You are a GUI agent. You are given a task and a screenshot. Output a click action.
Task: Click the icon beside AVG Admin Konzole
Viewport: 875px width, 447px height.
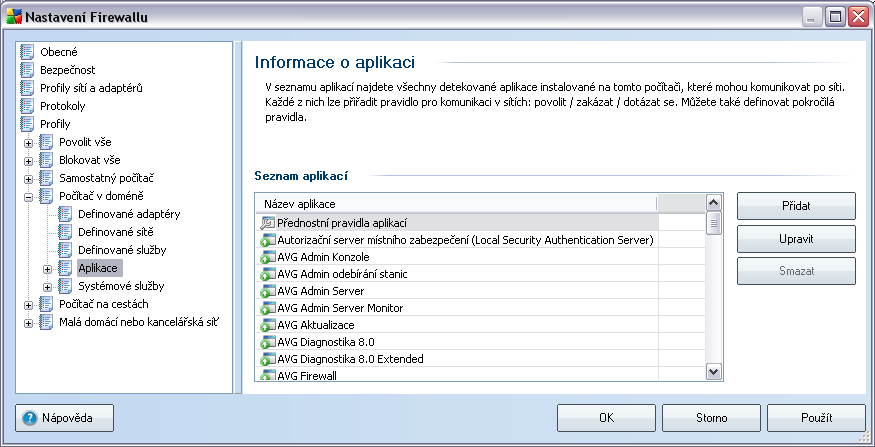267,257
